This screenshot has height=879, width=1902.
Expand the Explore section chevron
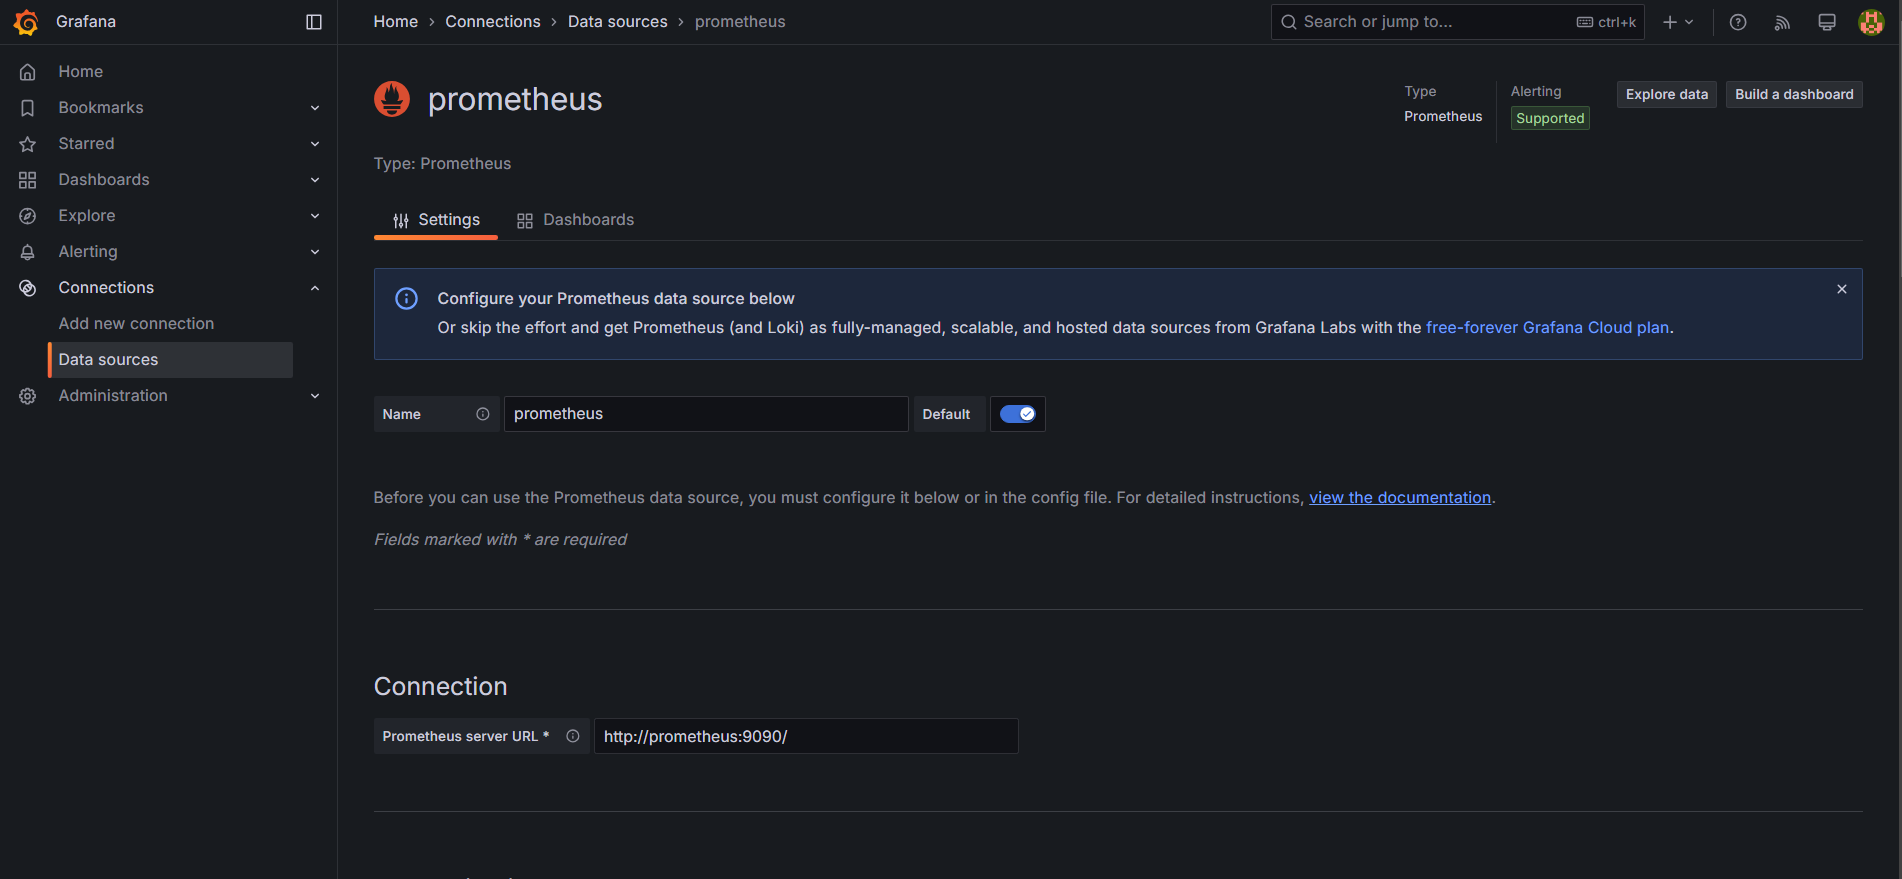pos(315,216)
